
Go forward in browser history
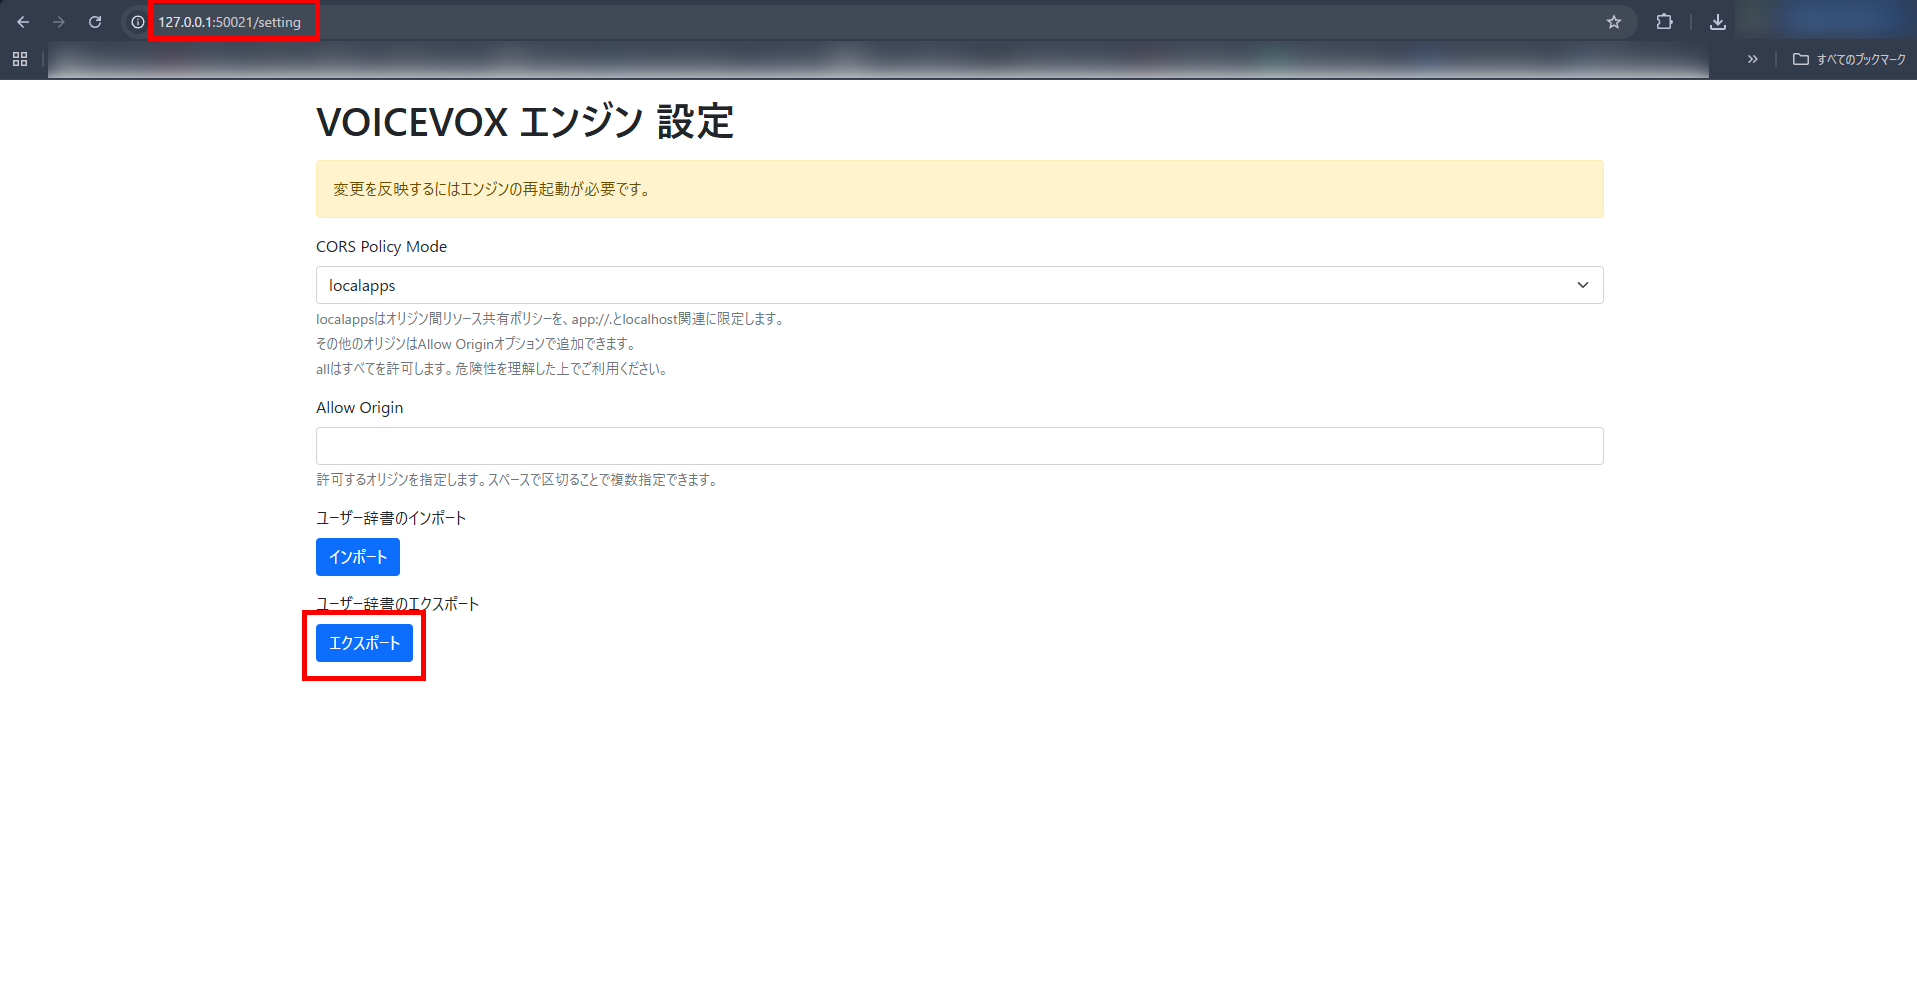point(59,22)
